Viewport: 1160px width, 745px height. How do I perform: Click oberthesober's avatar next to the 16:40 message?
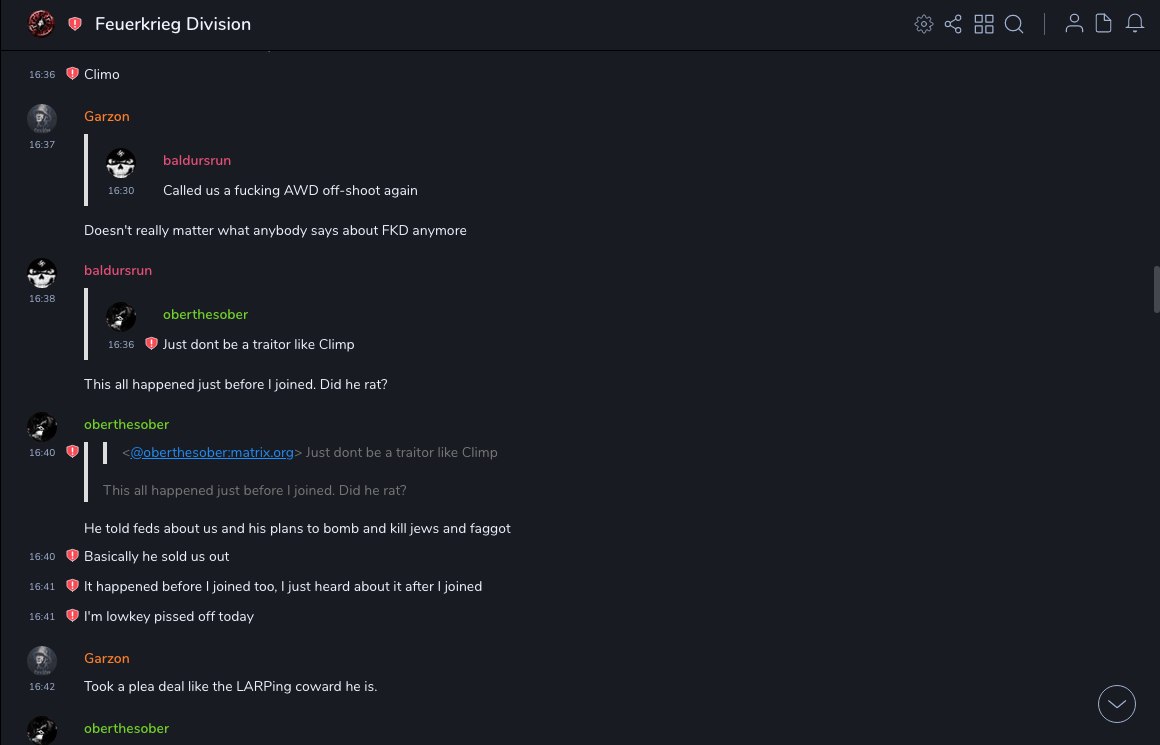pyautogui.click(x=41, y=427)
